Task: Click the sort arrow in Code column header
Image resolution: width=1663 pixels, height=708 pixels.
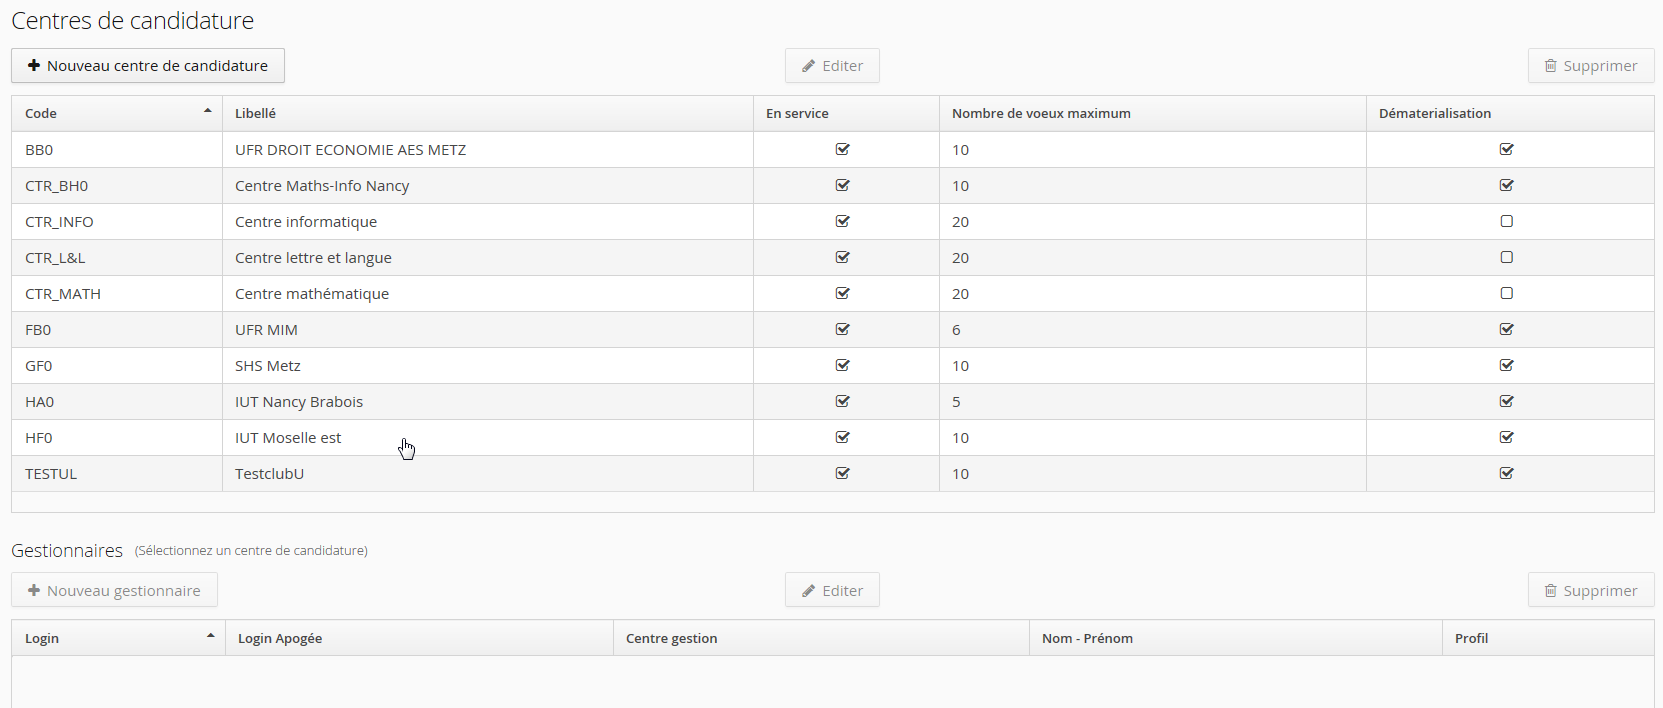Action: click(x=207, y=111)
